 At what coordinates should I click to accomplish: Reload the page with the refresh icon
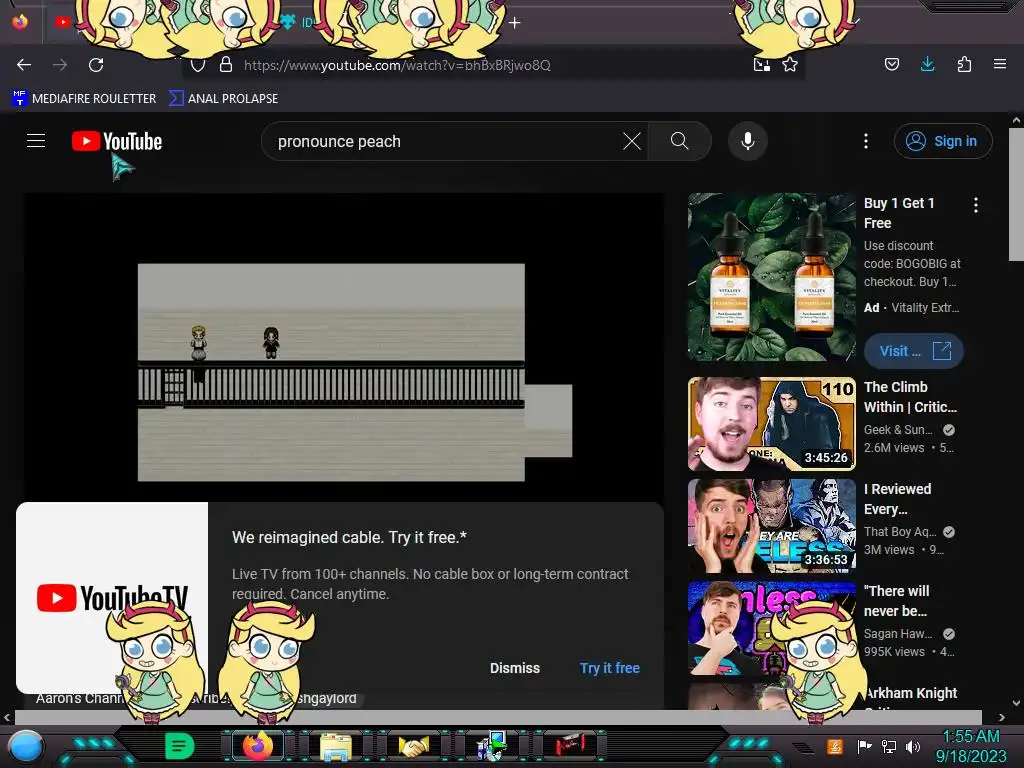tap(96, 65)
